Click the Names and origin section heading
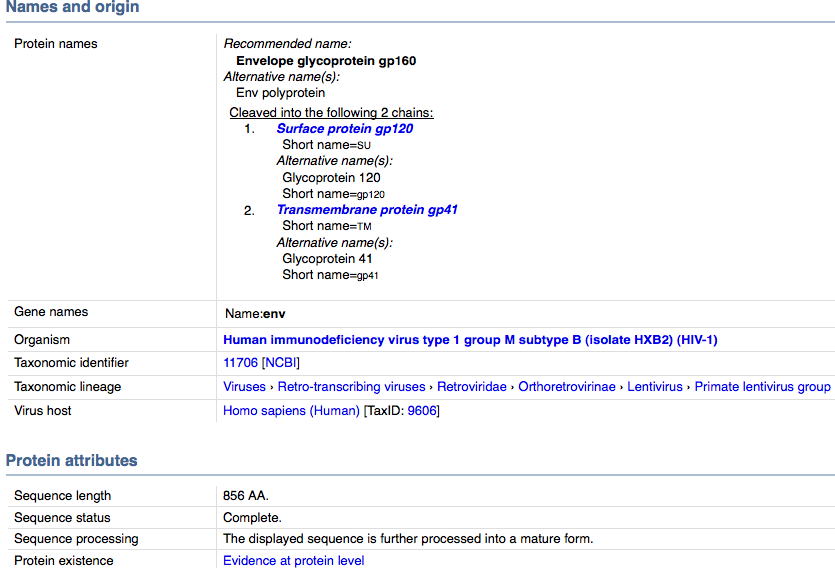 [x=73, y=8]
